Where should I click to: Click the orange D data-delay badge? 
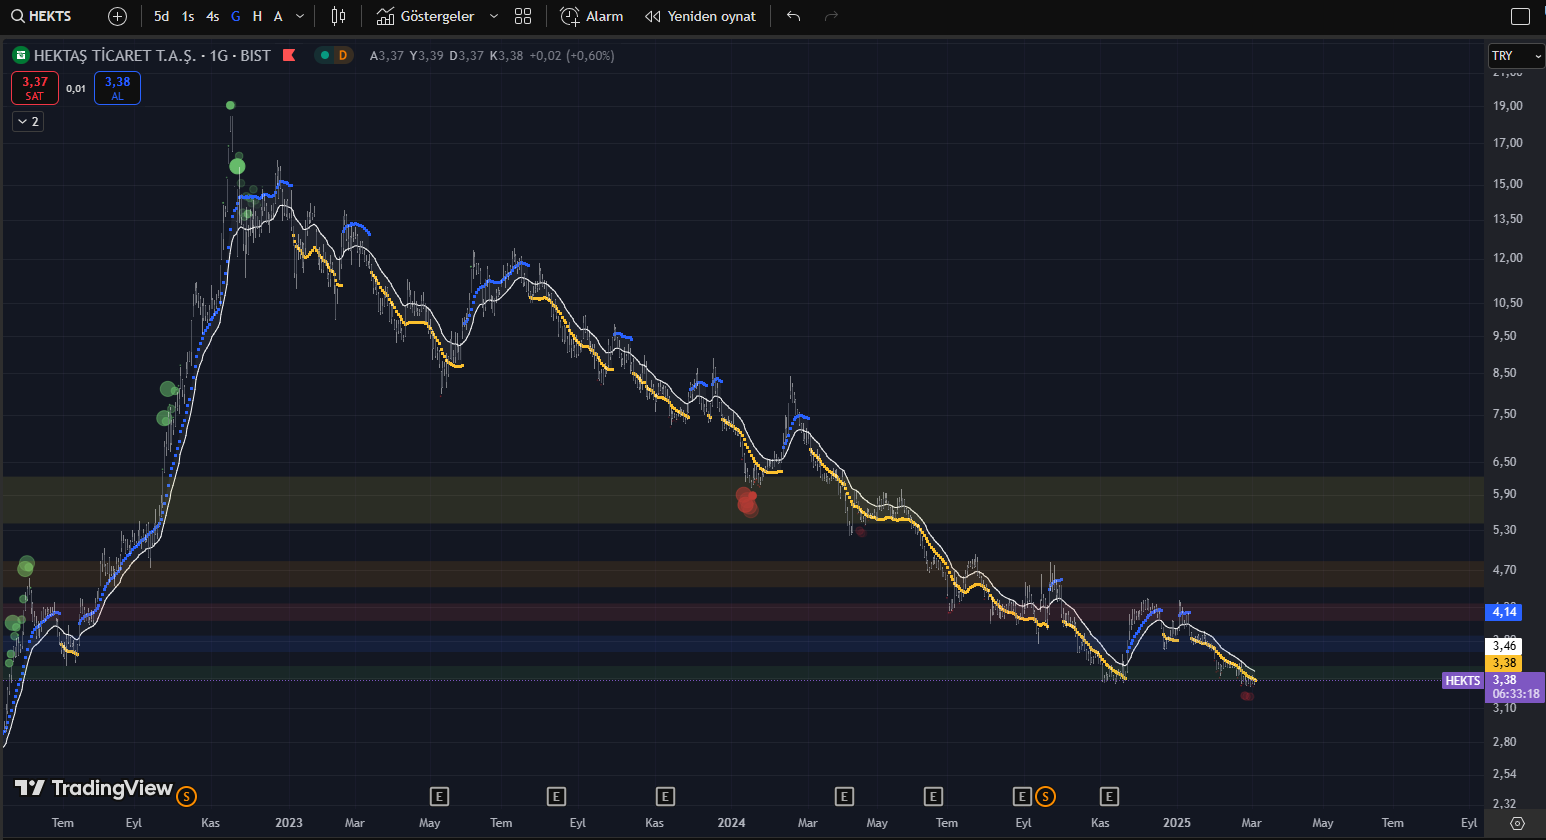[x=343, y=55]
